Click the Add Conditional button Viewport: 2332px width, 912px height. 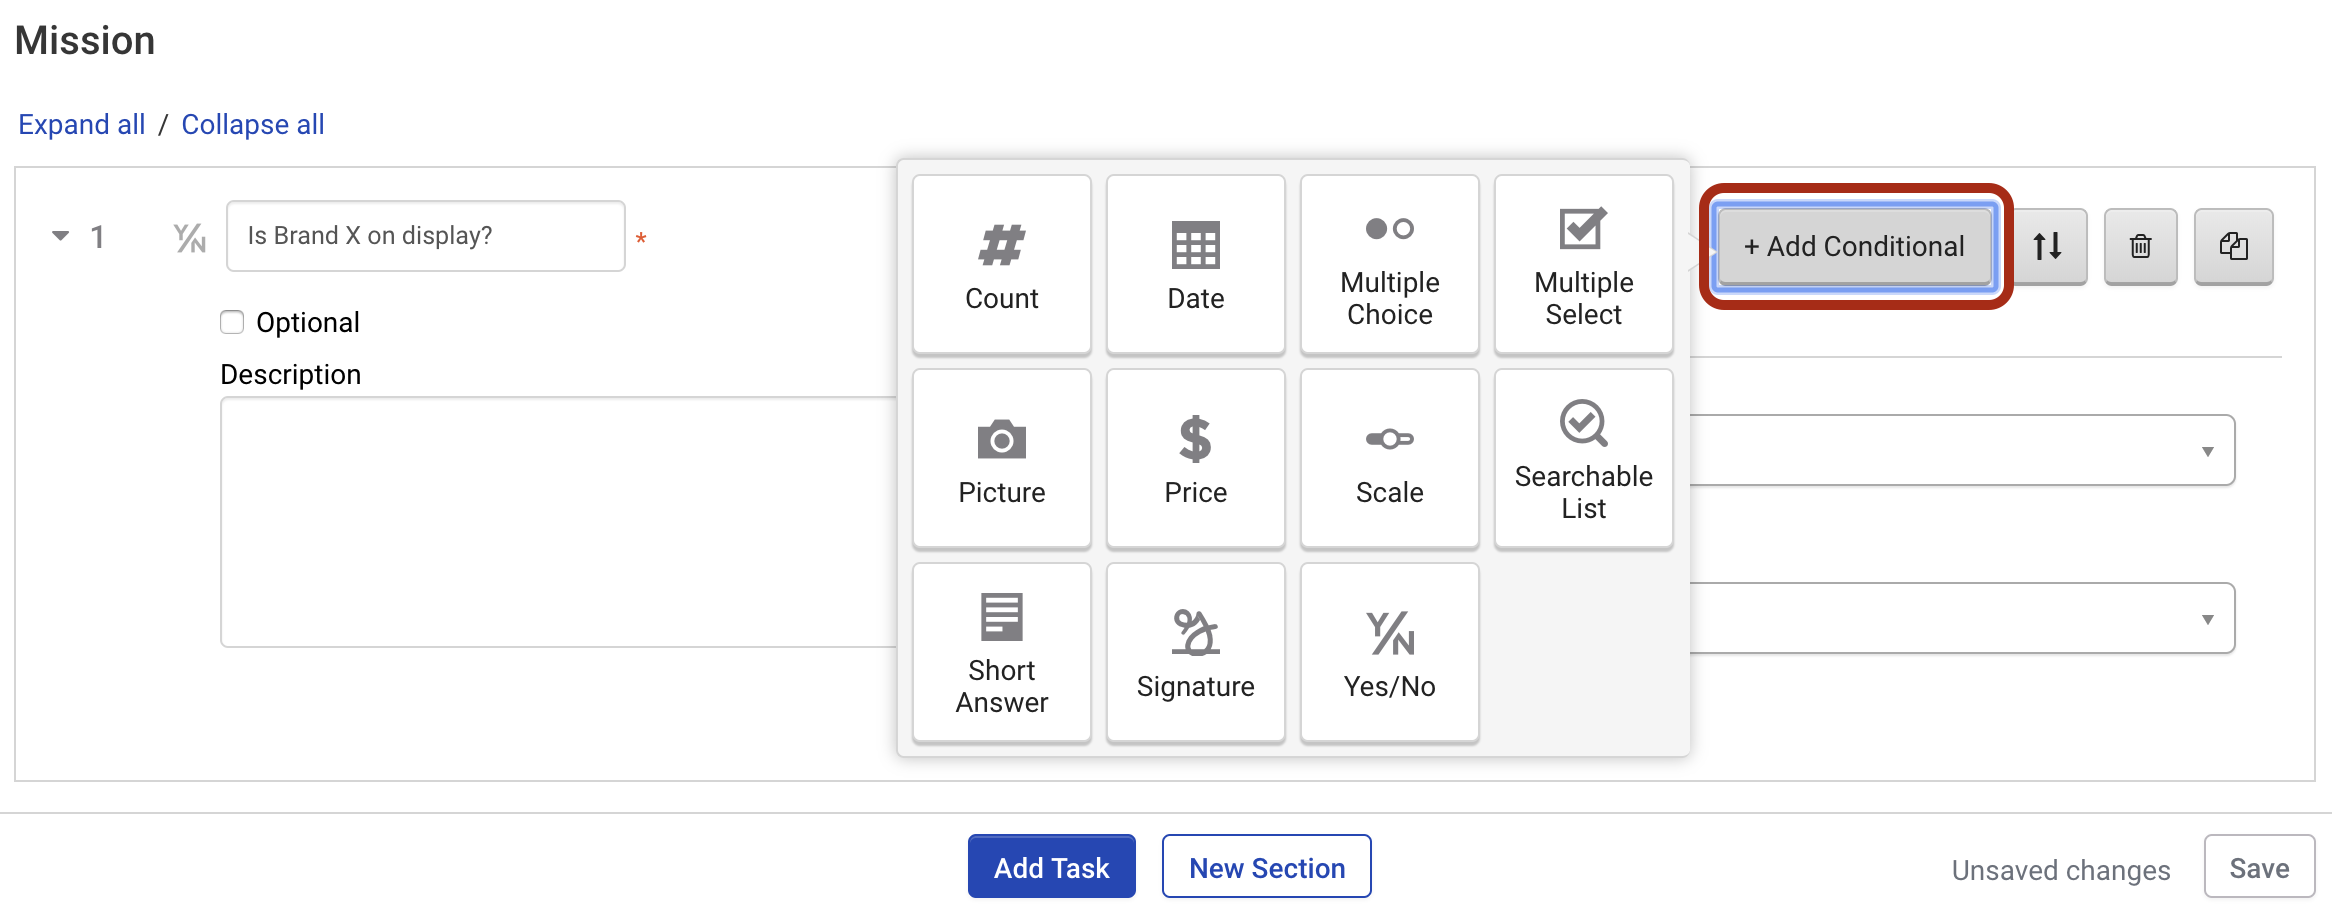[x=1855, y=246]
